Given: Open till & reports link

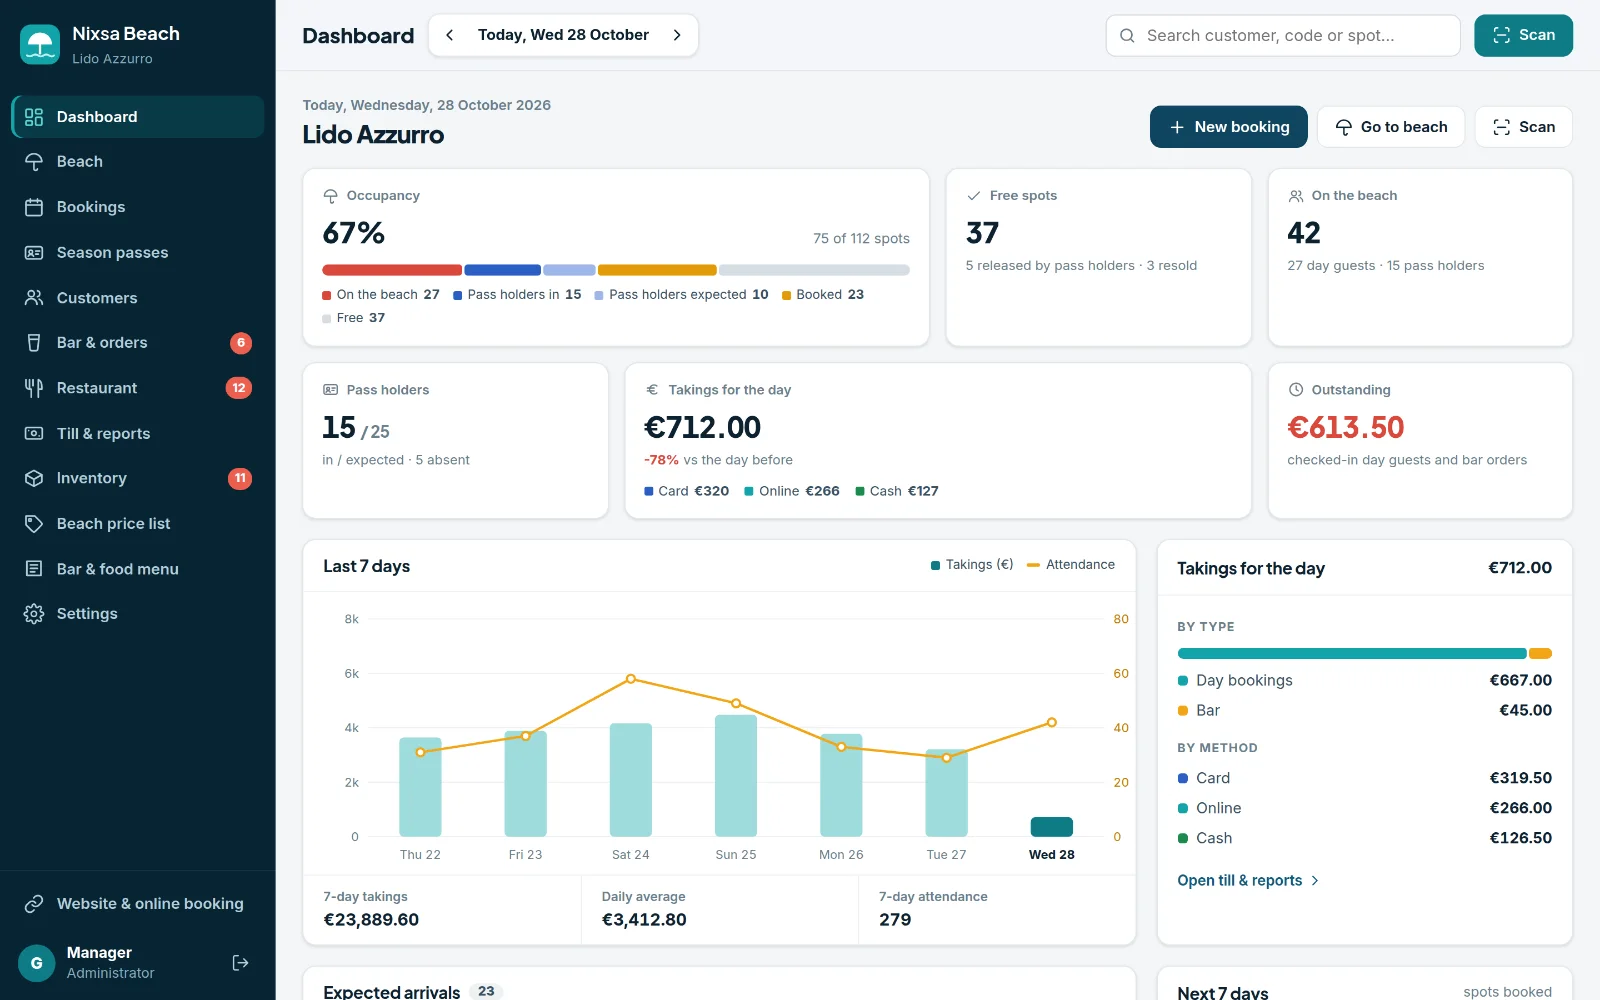Looking at the screenshot, I should click(1248, 881).
